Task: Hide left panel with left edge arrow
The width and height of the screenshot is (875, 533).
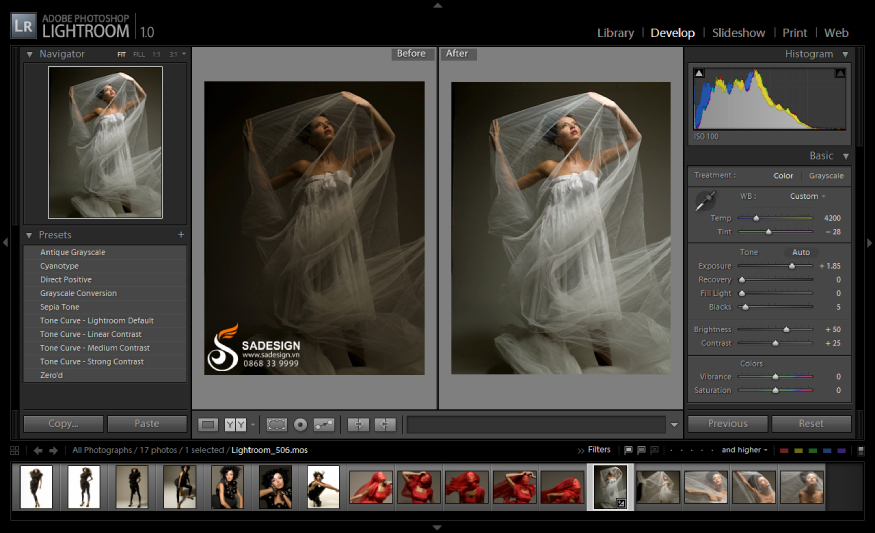Action: [x=5, y=242]
